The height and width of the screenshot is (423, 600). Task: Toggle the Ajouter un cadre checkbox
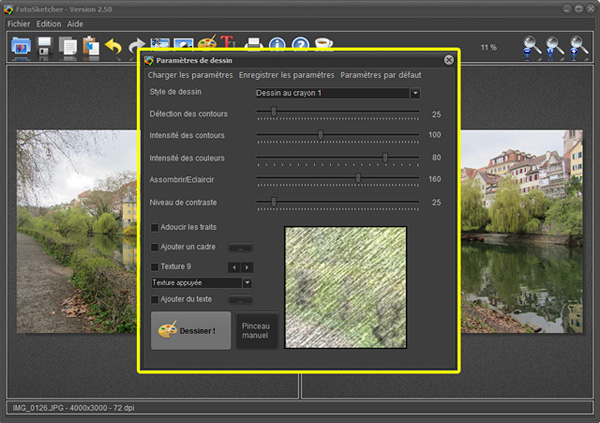point(154,247)
